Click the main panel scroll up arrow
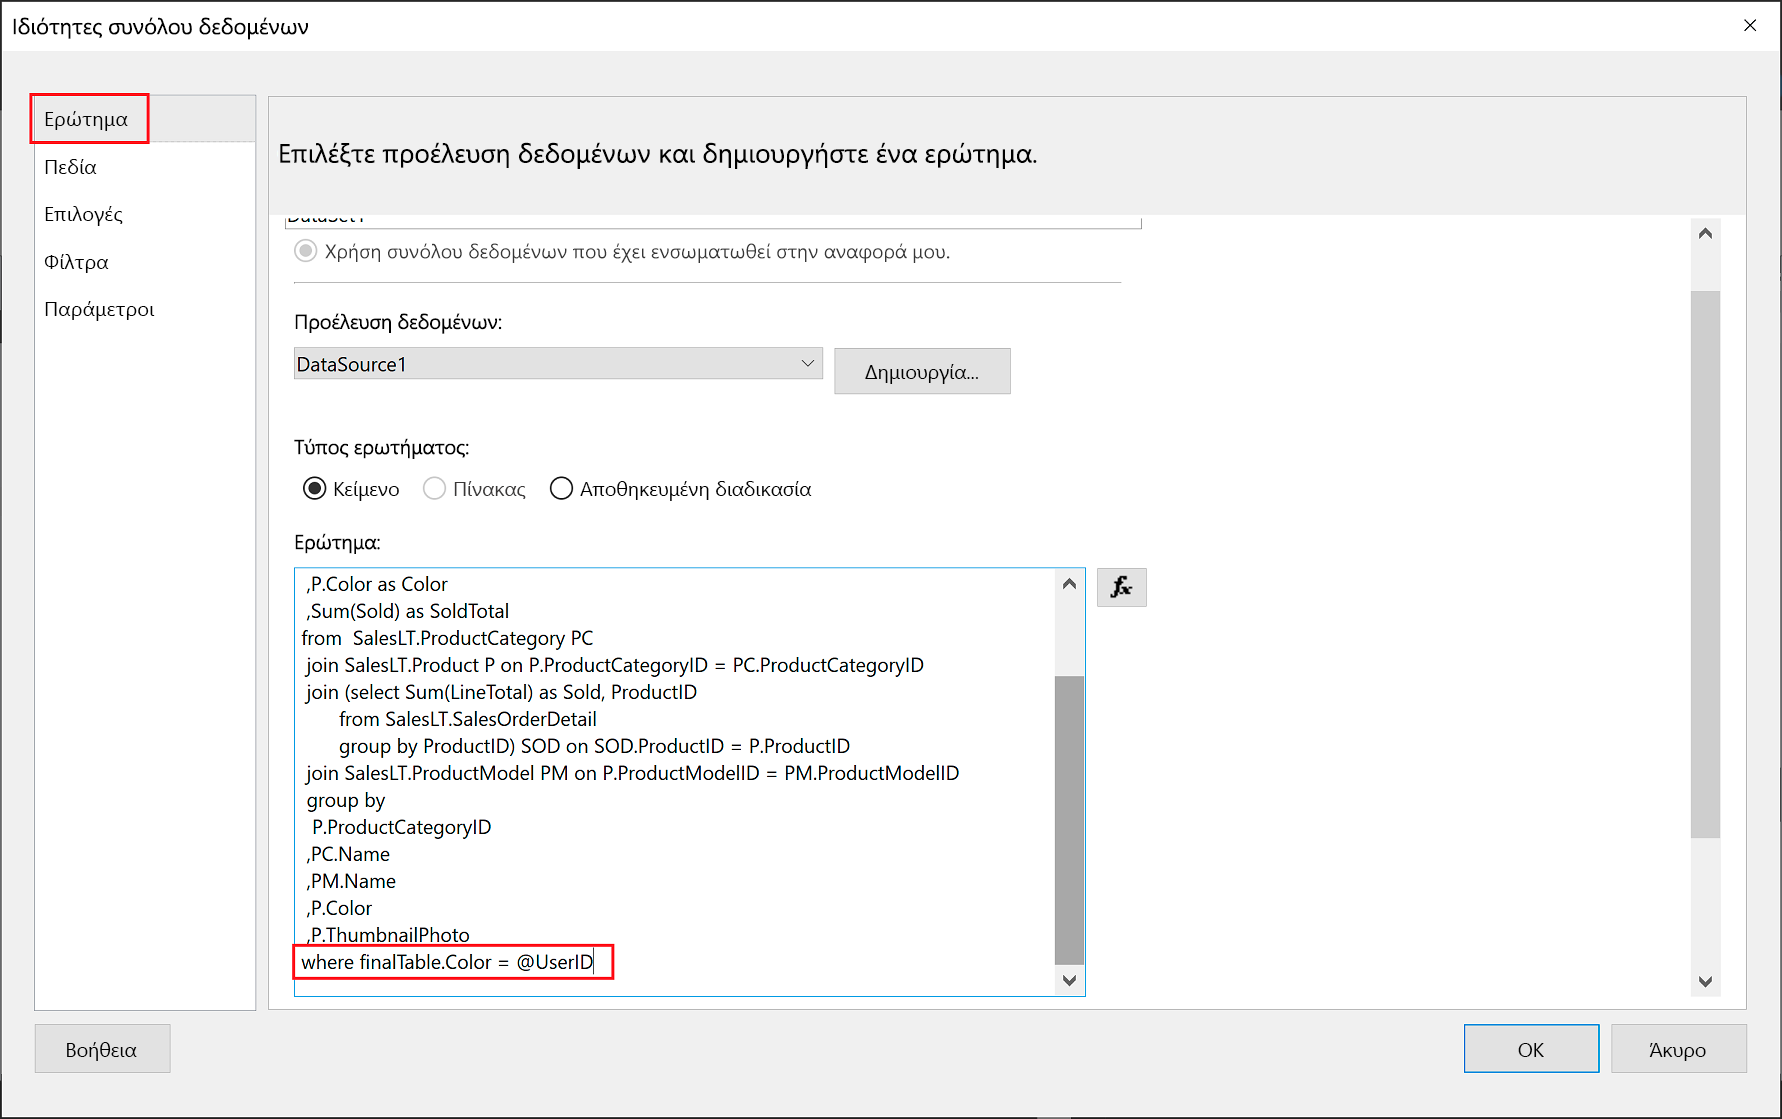Image resolution: width=1782 pixels, height=1119 pixels. pyautogui.click(x=1705, y=233)
